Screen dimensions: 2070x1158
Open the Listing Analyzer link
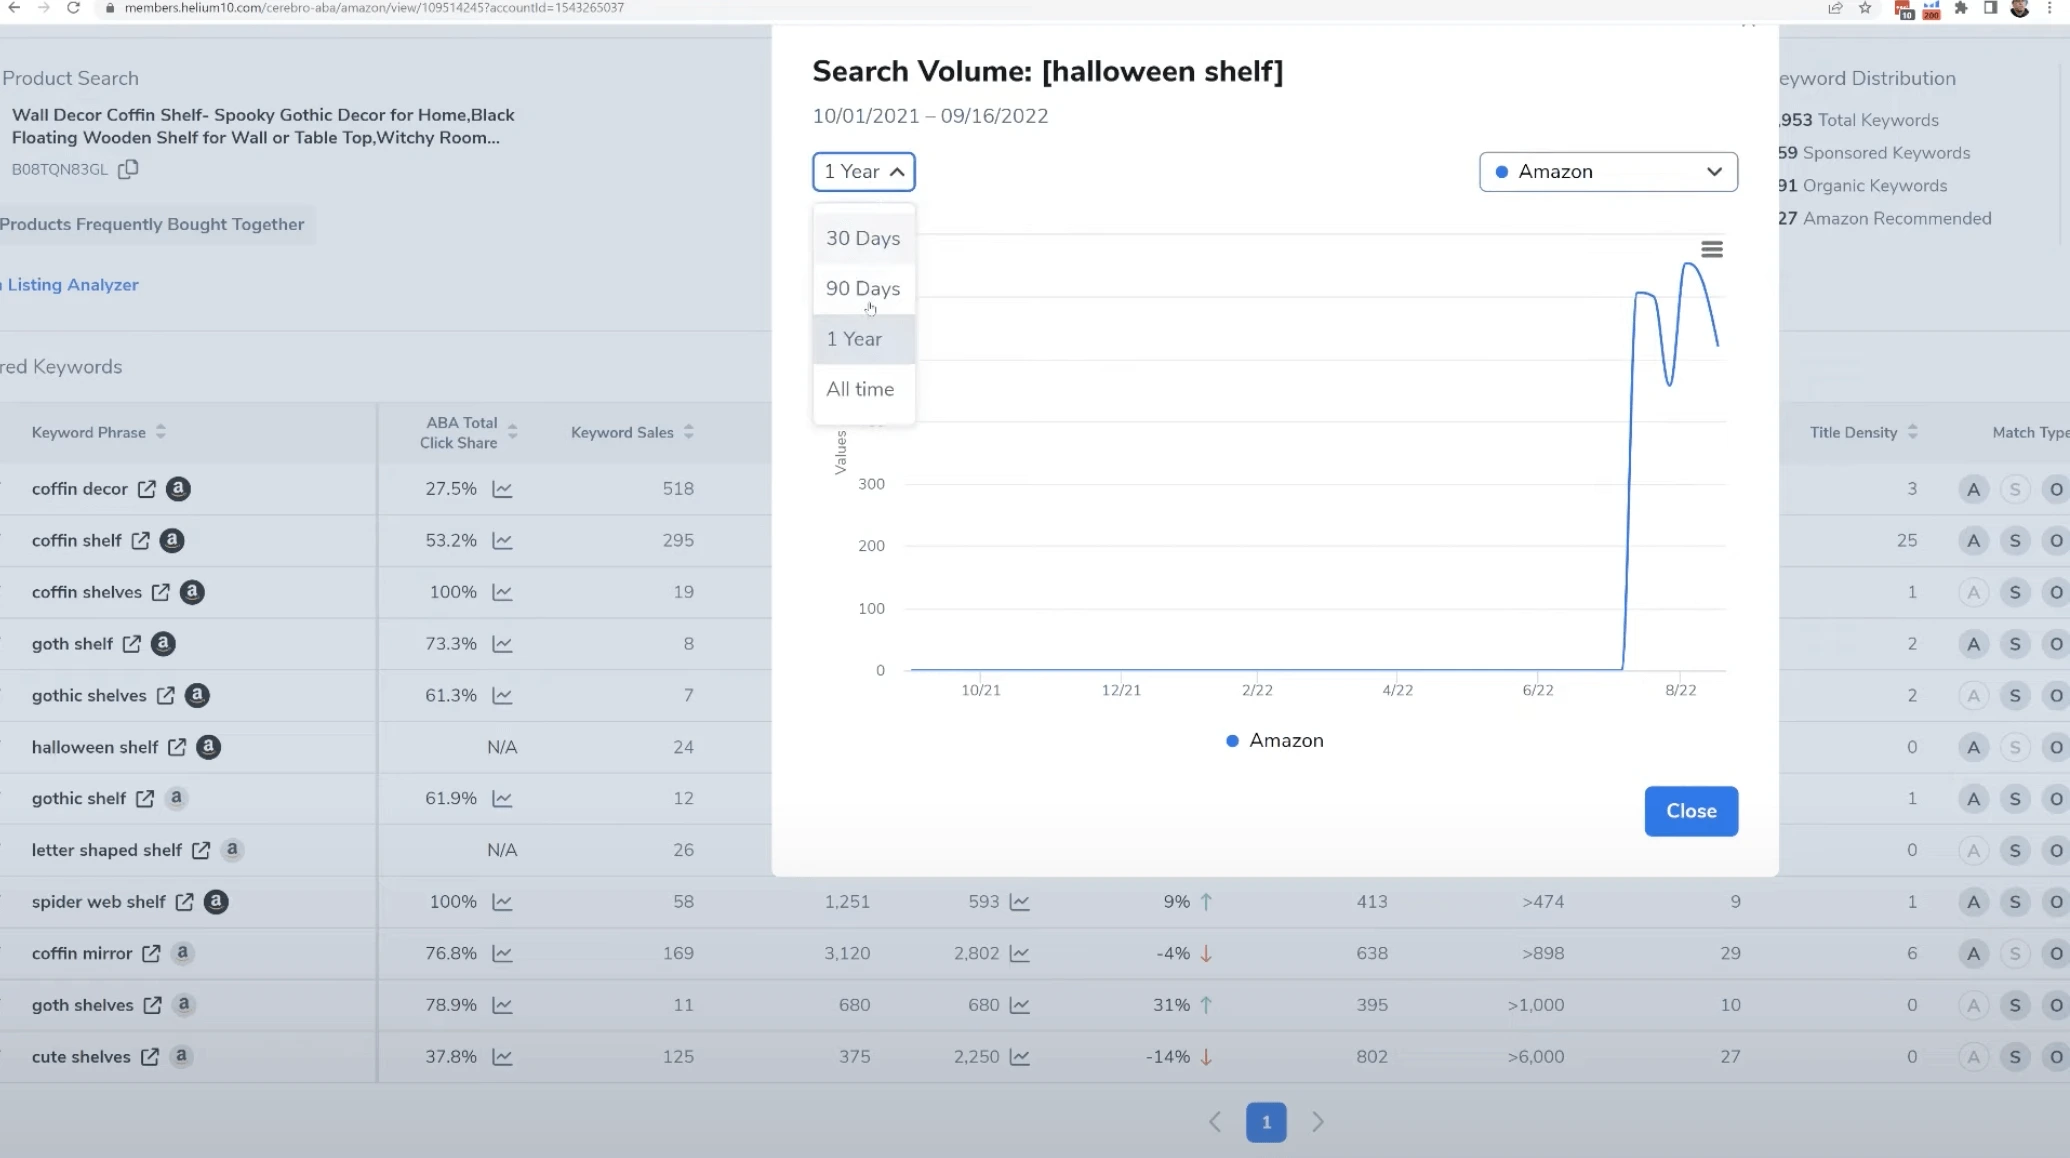[x=73, y=285]
